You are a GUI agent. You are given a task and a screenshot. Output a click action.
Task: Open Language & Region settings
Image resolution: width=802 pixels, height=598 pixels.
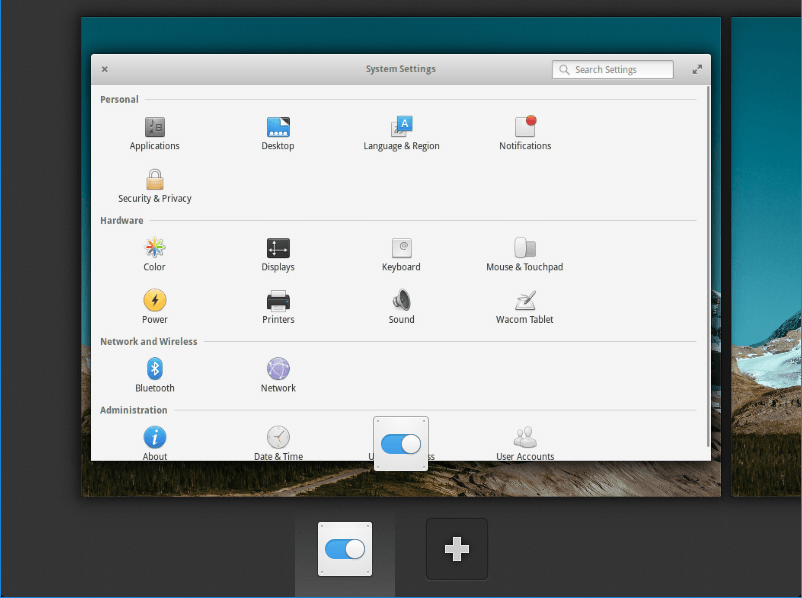tap(401, 134)
